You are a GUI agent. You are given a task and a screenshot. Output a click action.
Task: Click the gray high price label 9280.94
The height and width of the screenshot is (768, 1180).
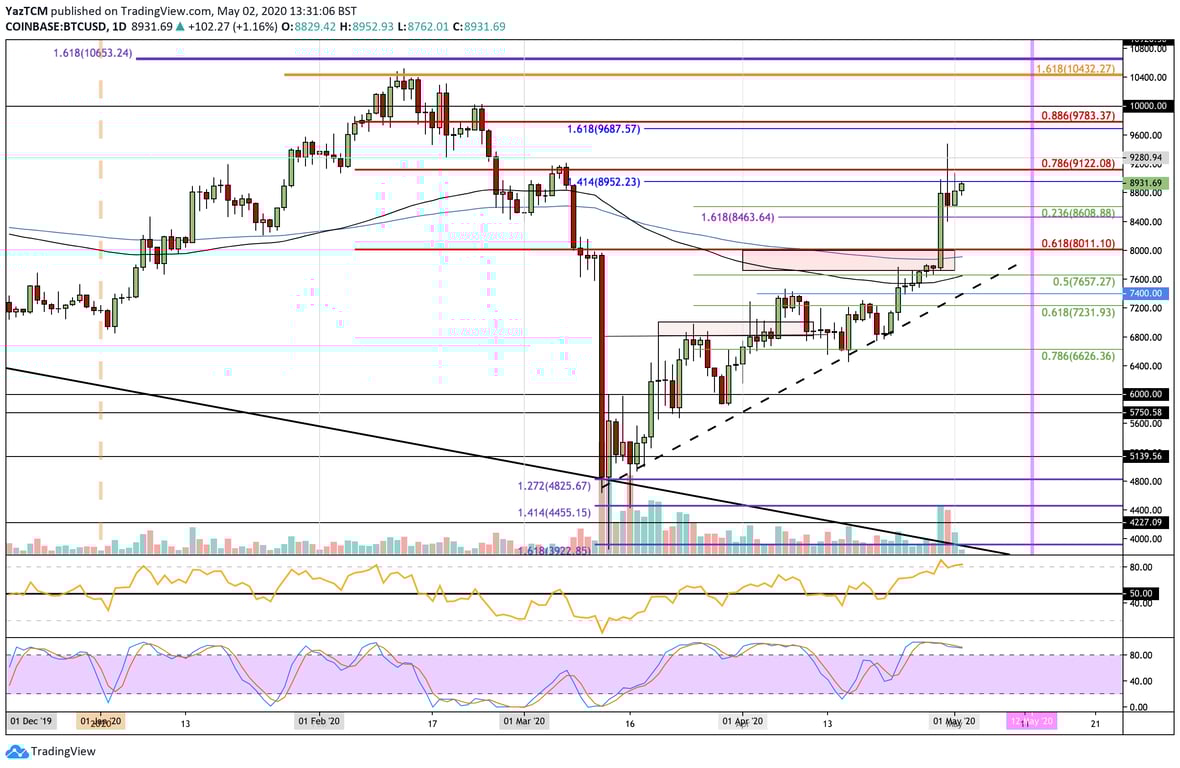(1148, 156)
